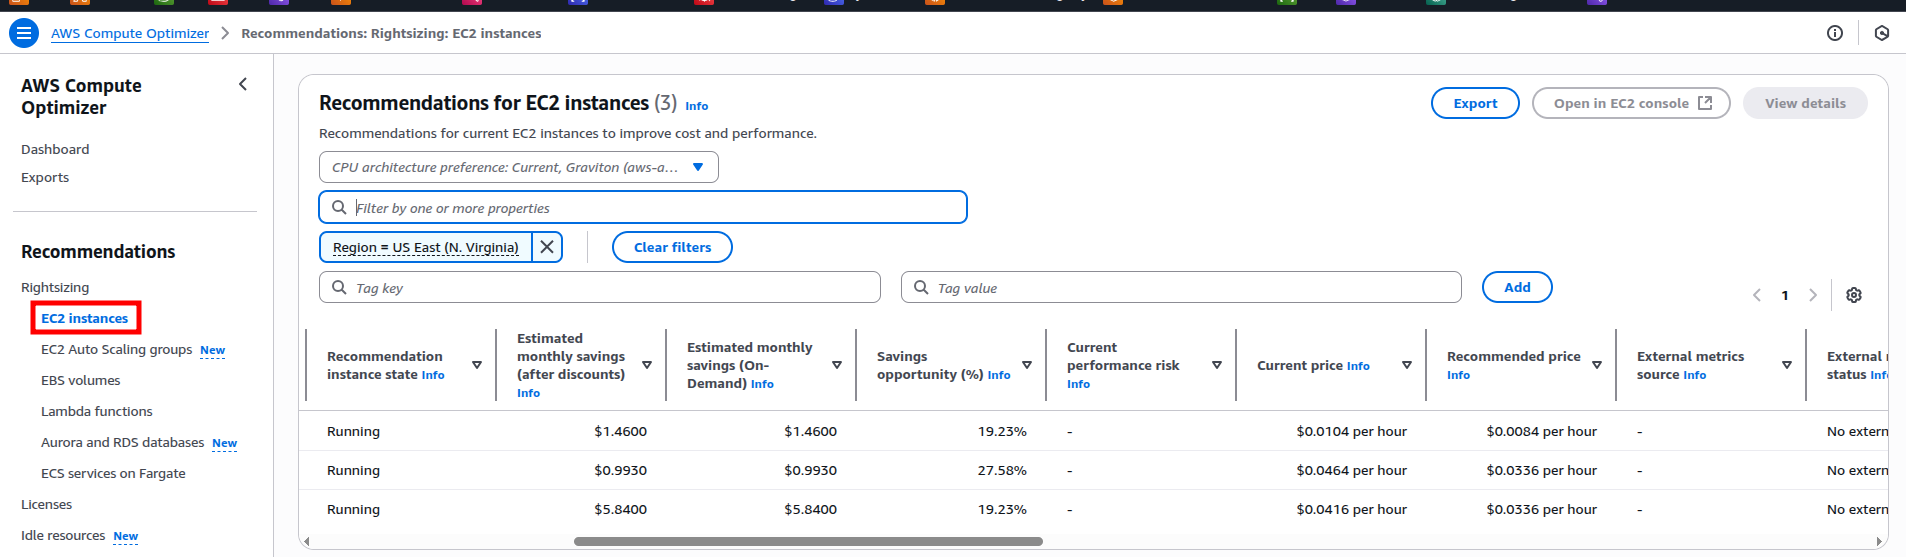Click Clear filters button
Screen dimensions: 1906x557
[672, 247]
